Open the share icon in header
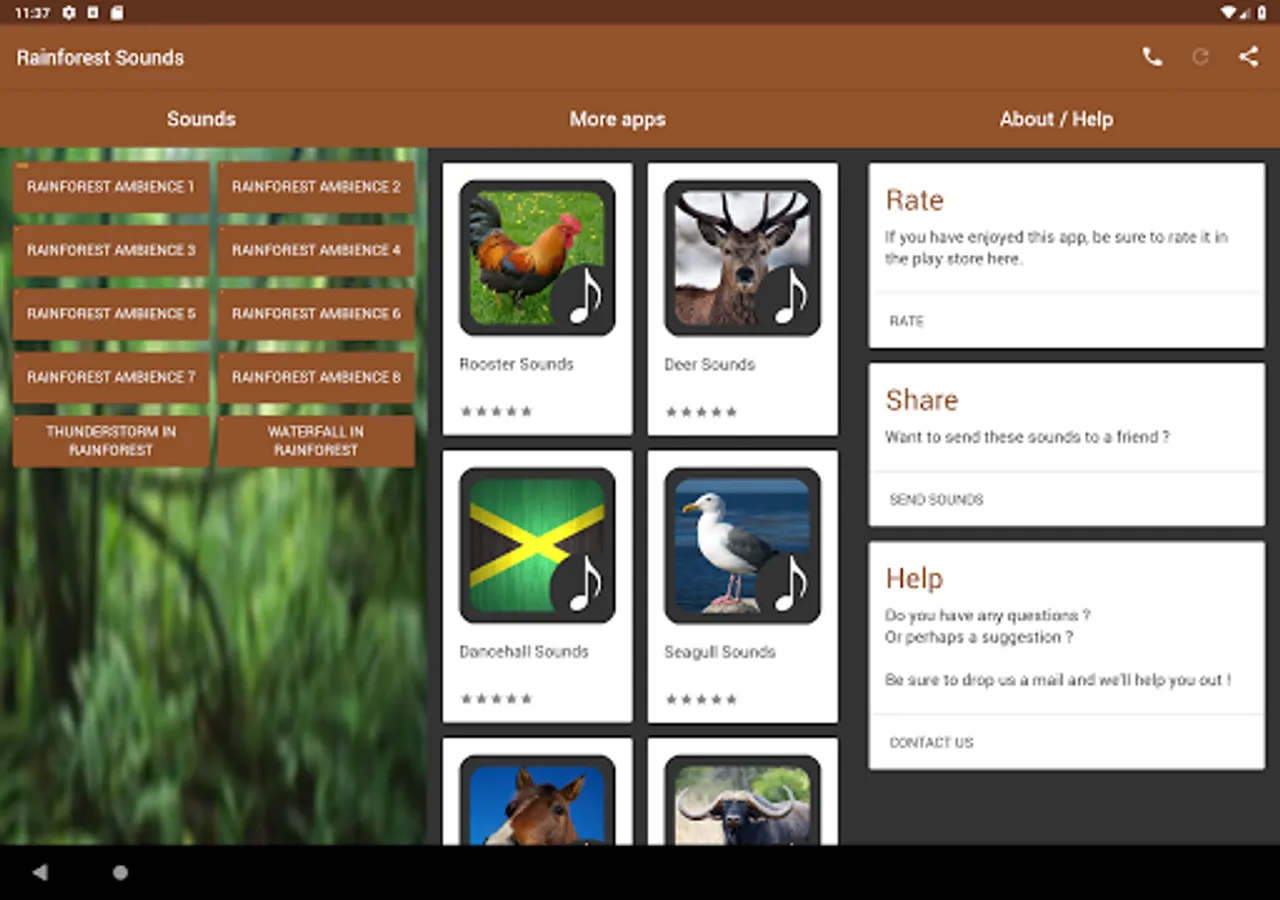1280x900 pixels. 1248,57
